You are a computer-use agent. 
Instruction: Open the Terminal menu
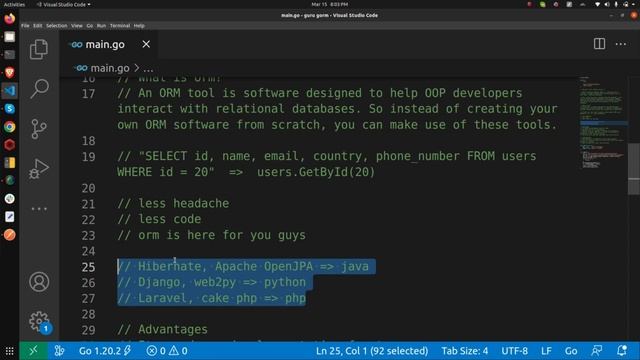[x=120, y=26]
